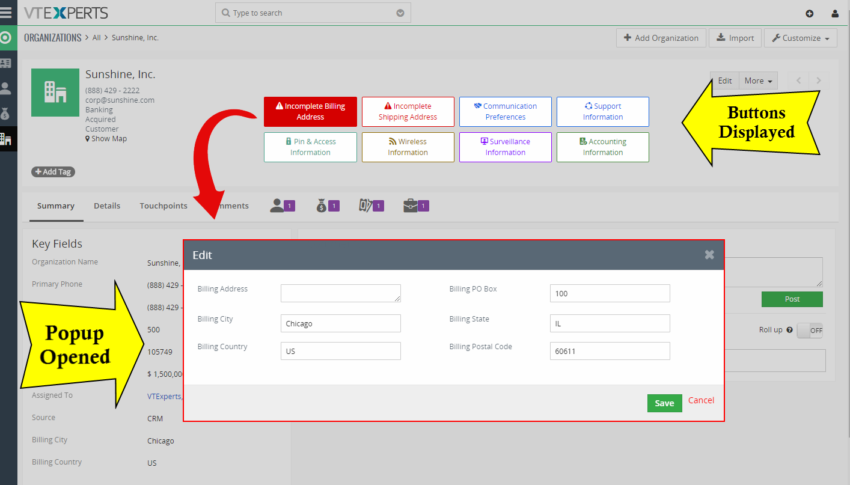
Task: Open the hamburger main menu
Action: 6,12
